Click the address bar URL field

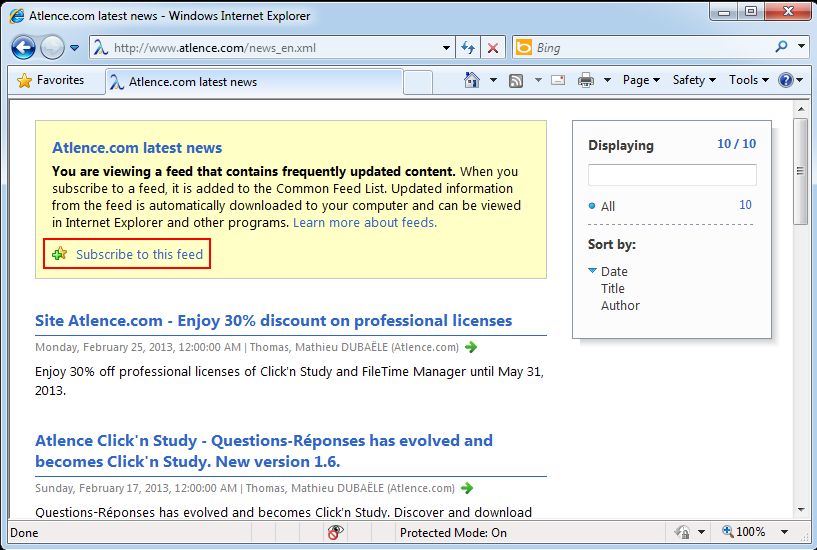click(x=271, y=48)
